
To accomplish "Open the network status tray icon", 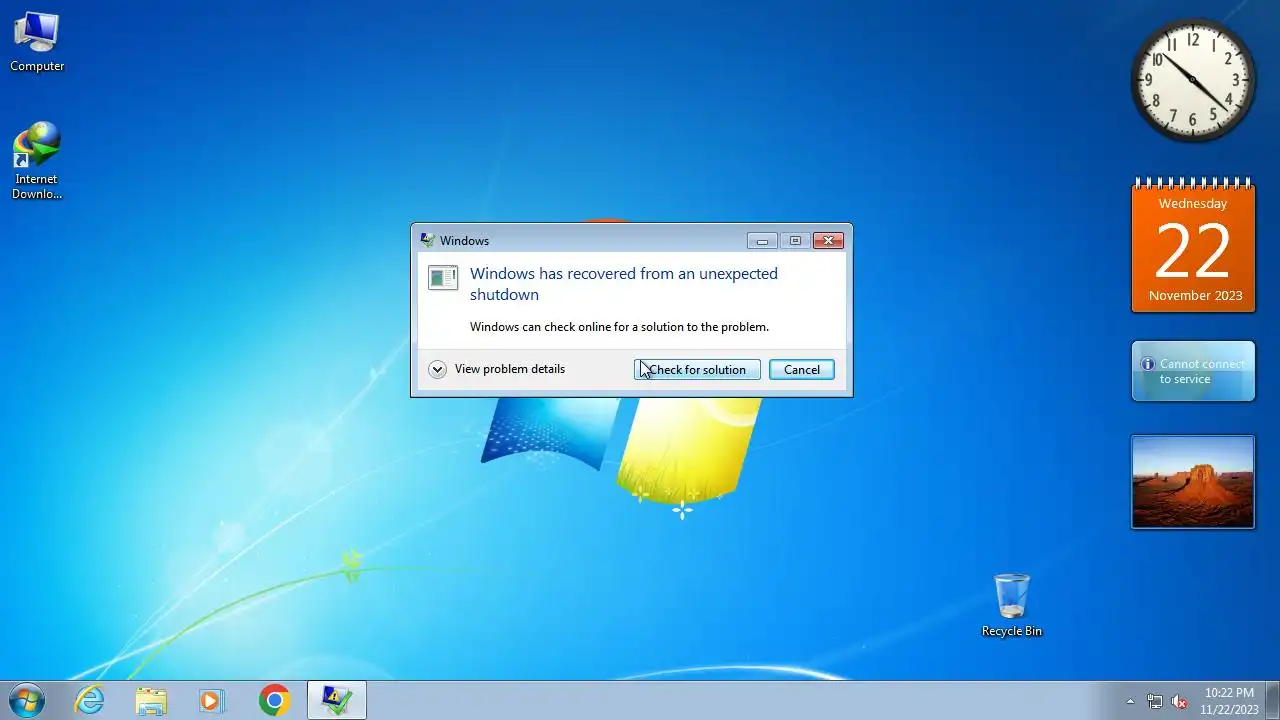I will pos(1155,701).
